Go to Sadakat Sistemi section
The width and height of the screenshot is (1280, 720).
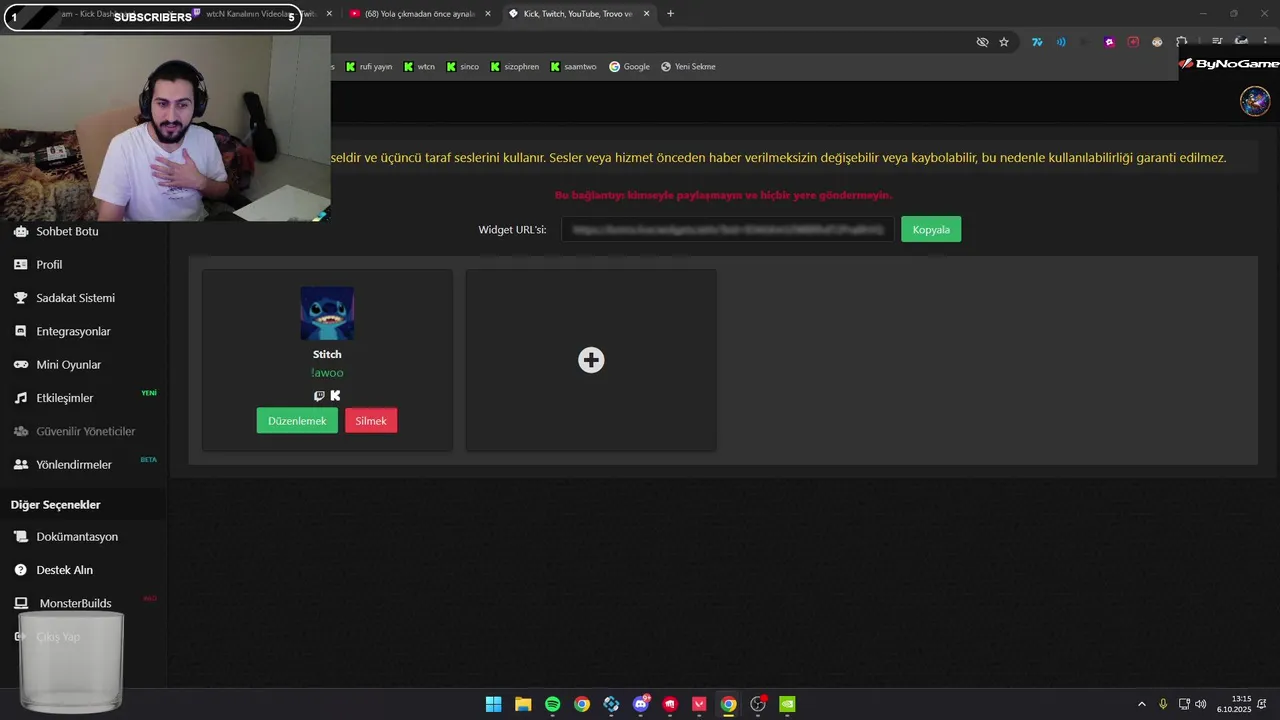[x=75, y=298]
